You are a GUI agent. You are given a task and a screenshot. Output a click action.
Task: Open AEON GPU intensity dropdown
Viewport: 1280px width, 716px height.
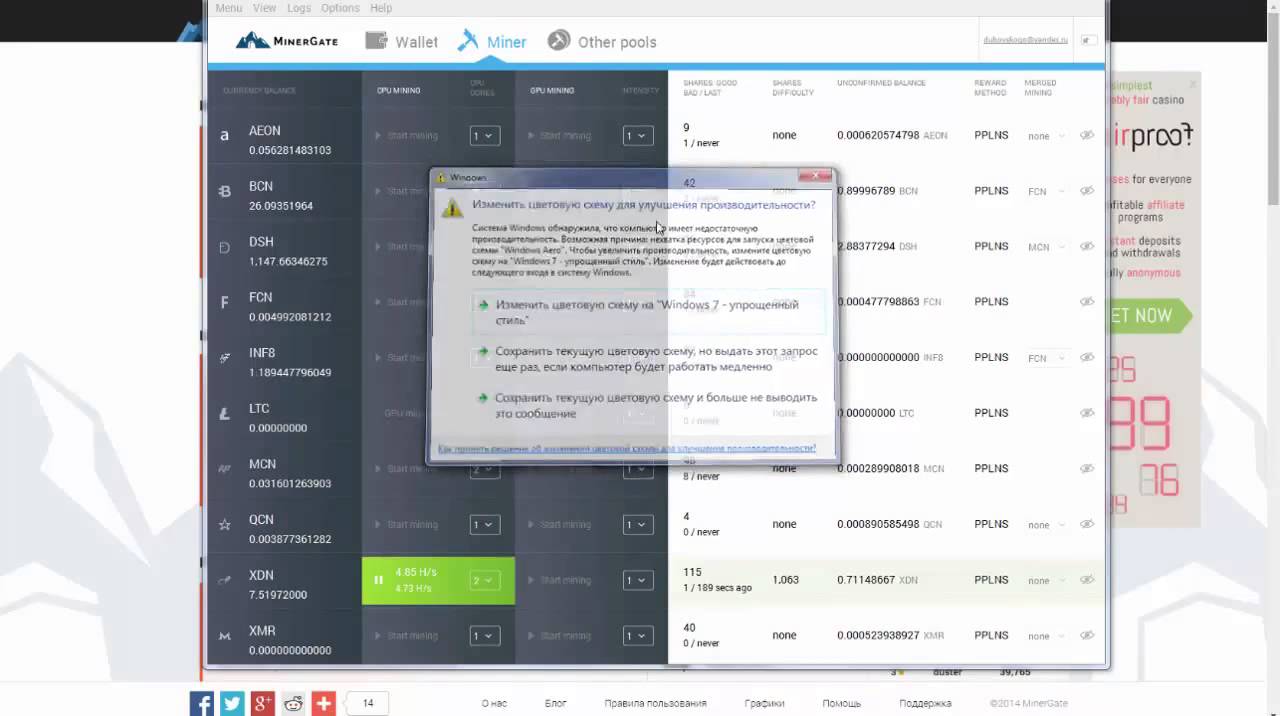click(x=638, y=135)
